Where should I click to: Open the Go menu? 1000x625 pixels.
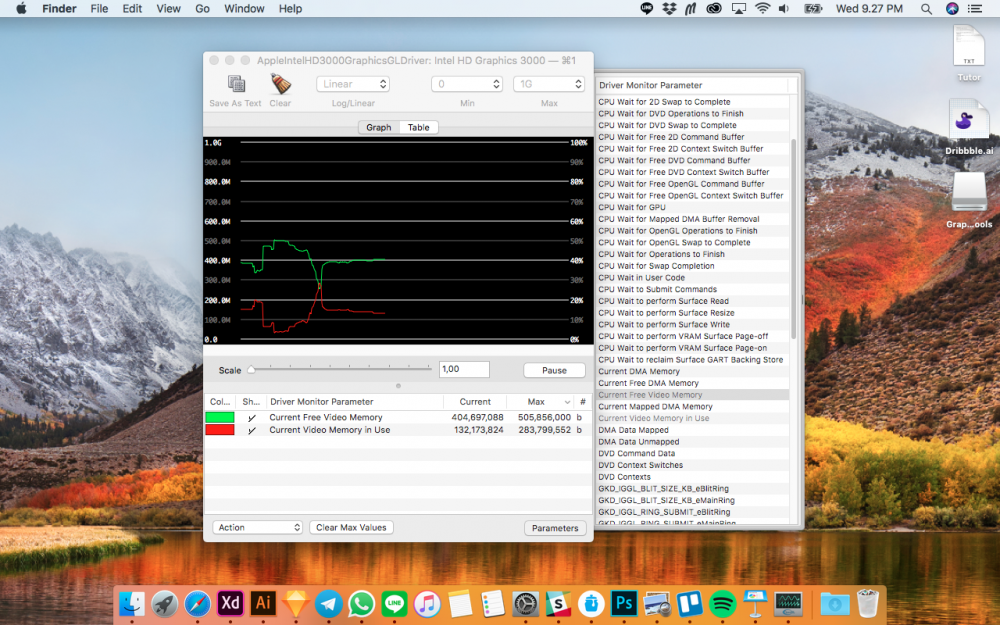coord(202,8)
